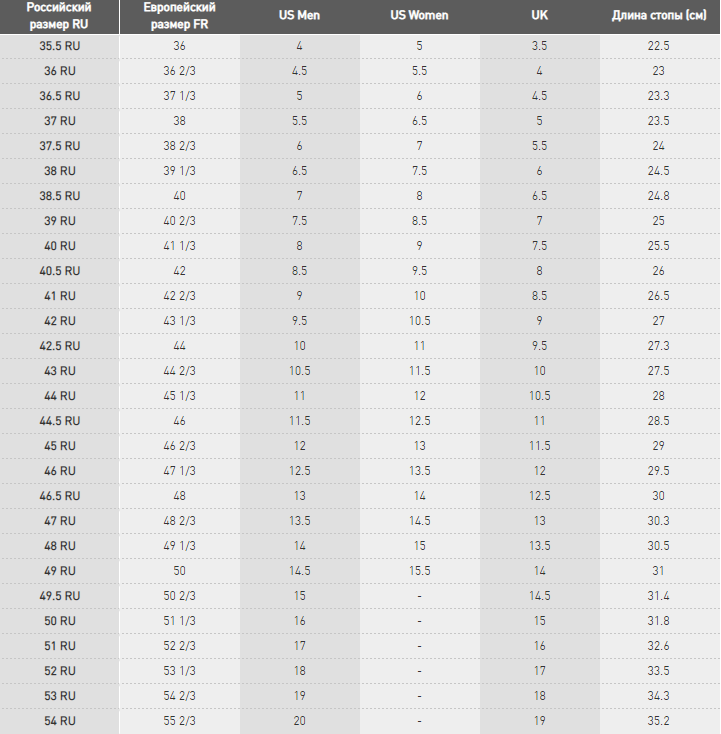This screenshot has width=721, height=734.
Task: Click the 27.3 foot length value
Action: pos(659,346)
